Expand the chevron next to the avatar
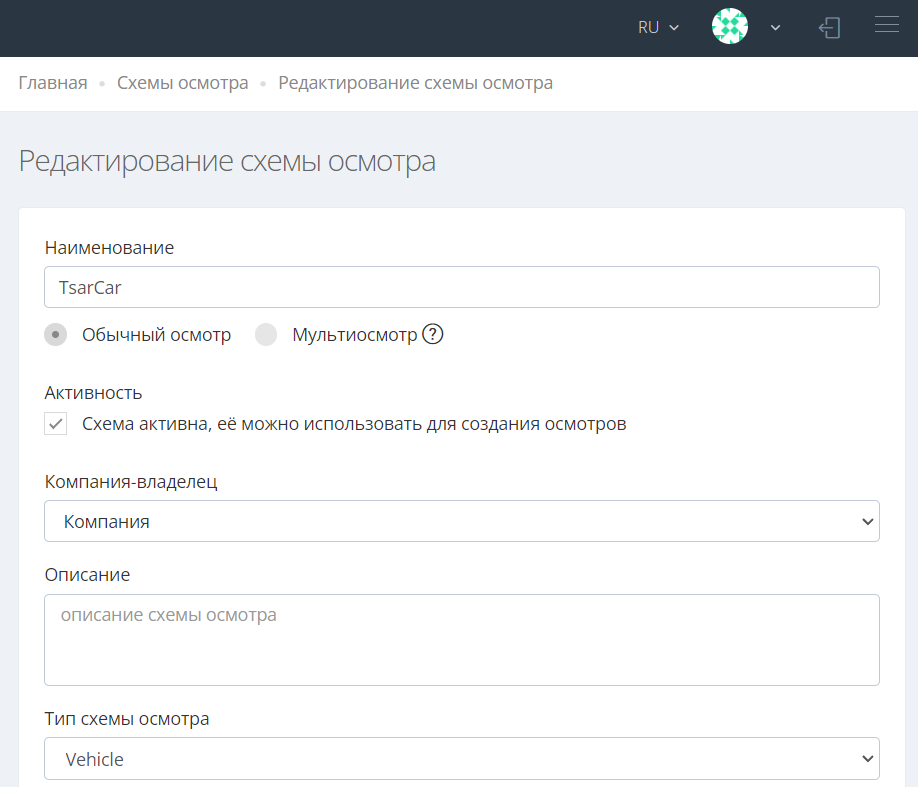Screen dimensions: 918x787 pyautogui.click(x=775, y=28)
